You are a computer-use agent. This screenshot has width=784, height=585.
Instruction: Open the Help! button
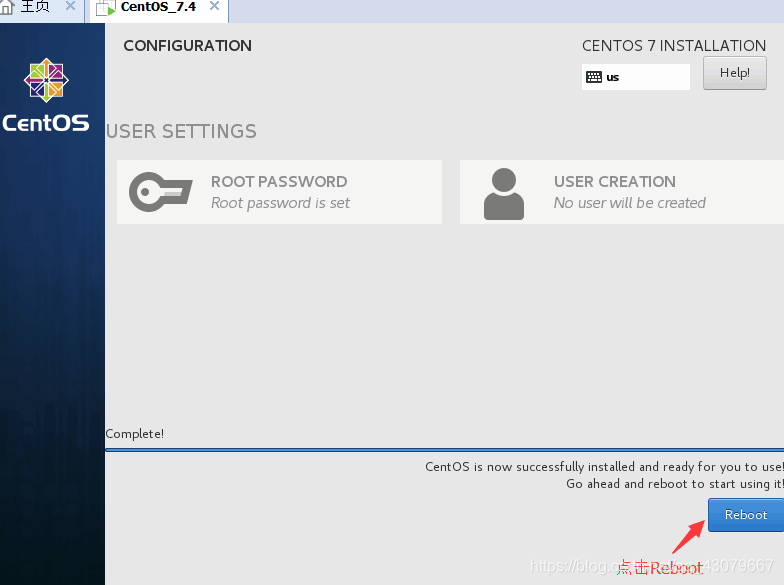734,73
